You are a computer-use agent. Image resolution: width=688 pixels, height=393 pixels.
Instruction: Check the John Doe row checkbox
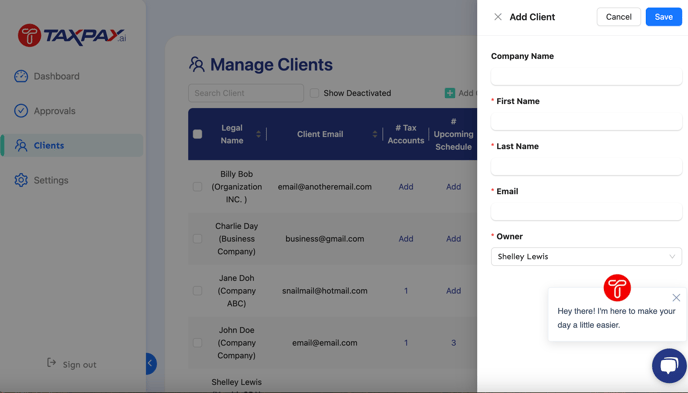tap(197, 343)
